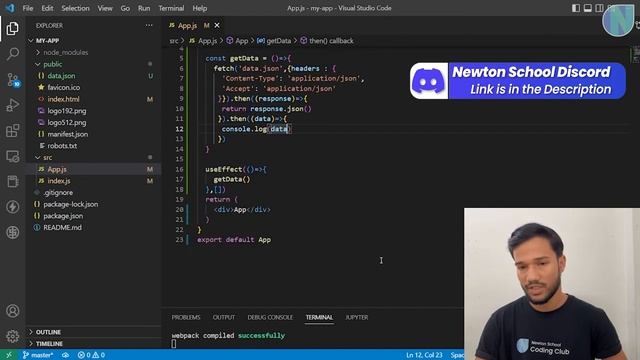The height and width of the screenshot is (360, 640).
Task: Click Ln 12, Col 23 status entry
Action: coord(424,355)
